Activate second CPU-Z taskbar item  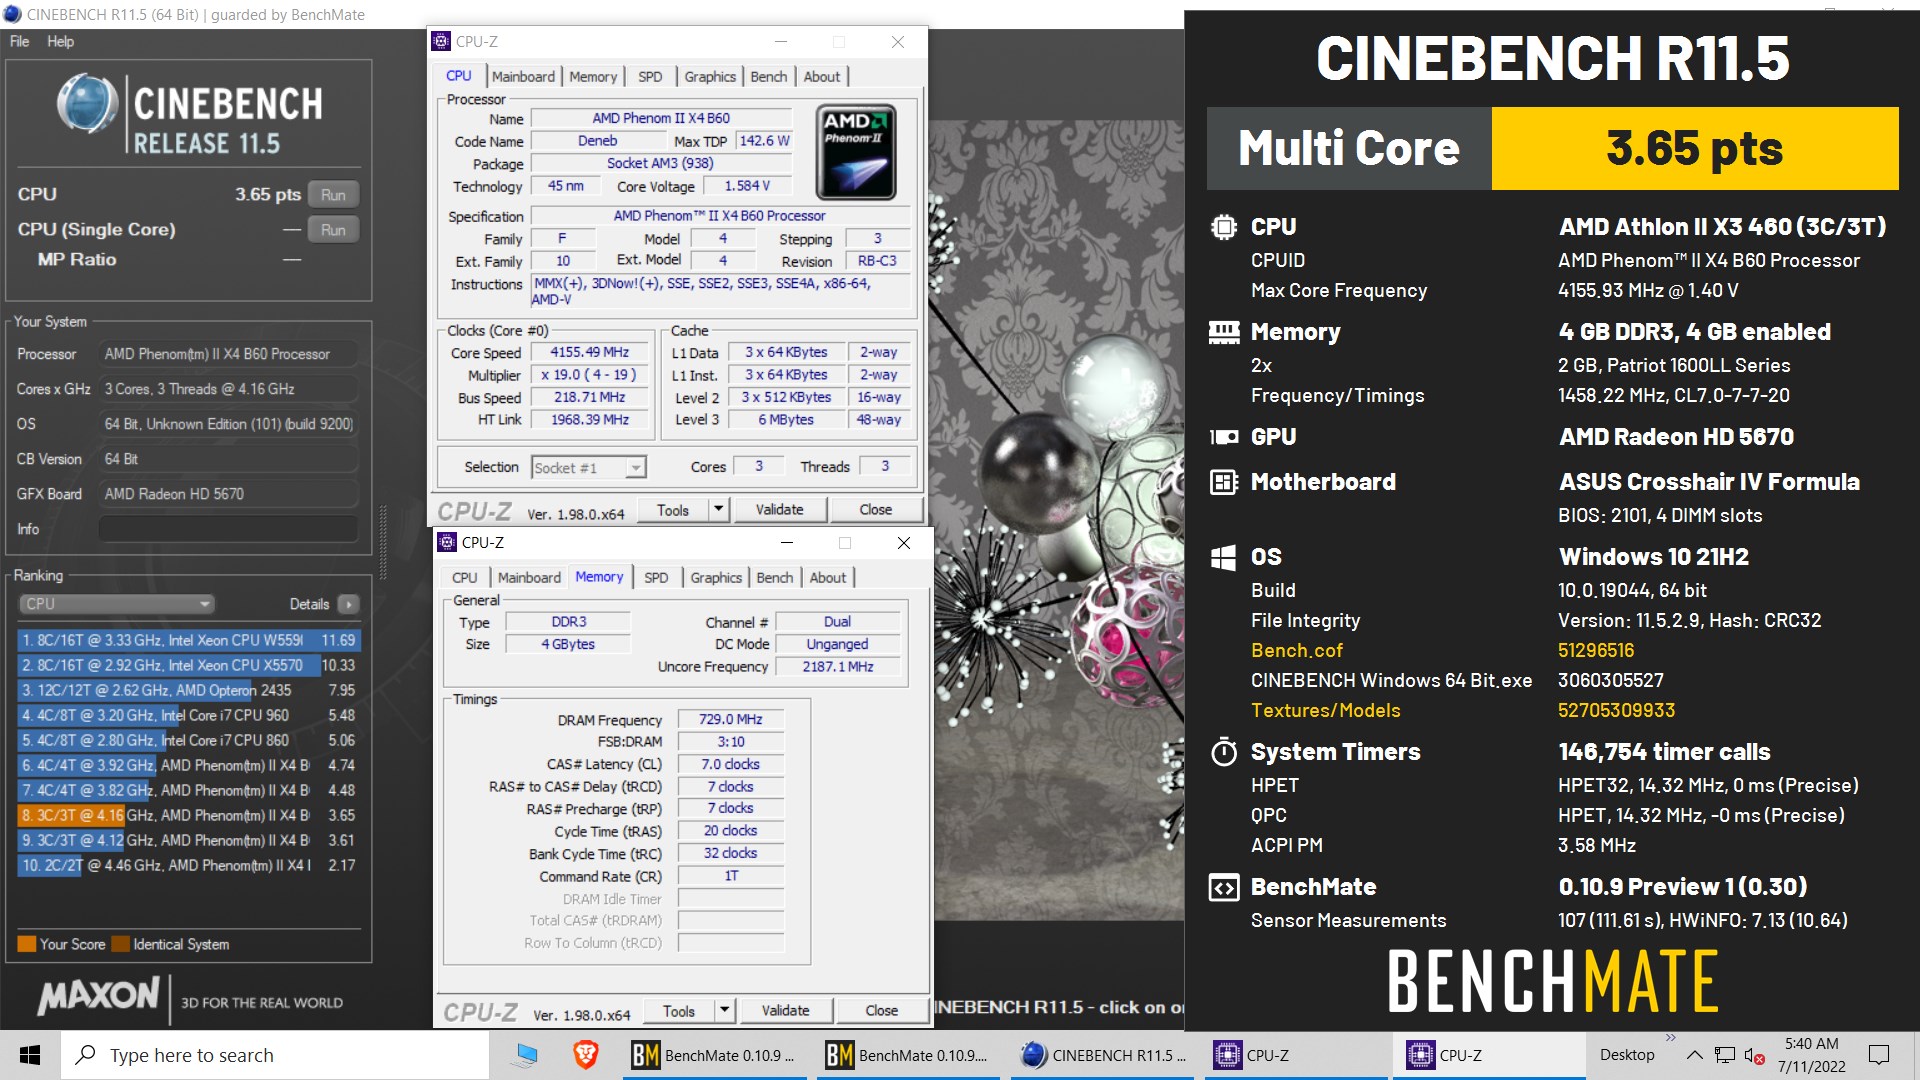[x=1490, y=1055]
